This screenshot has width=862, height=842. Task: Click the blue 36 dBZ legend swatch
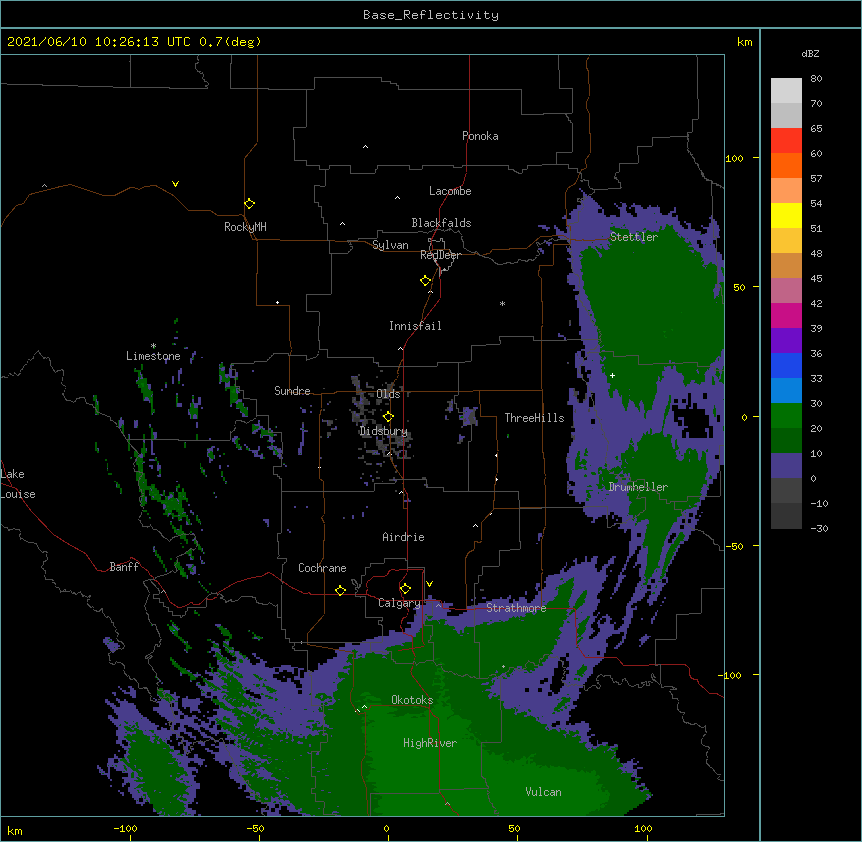[x=786, y=365]
